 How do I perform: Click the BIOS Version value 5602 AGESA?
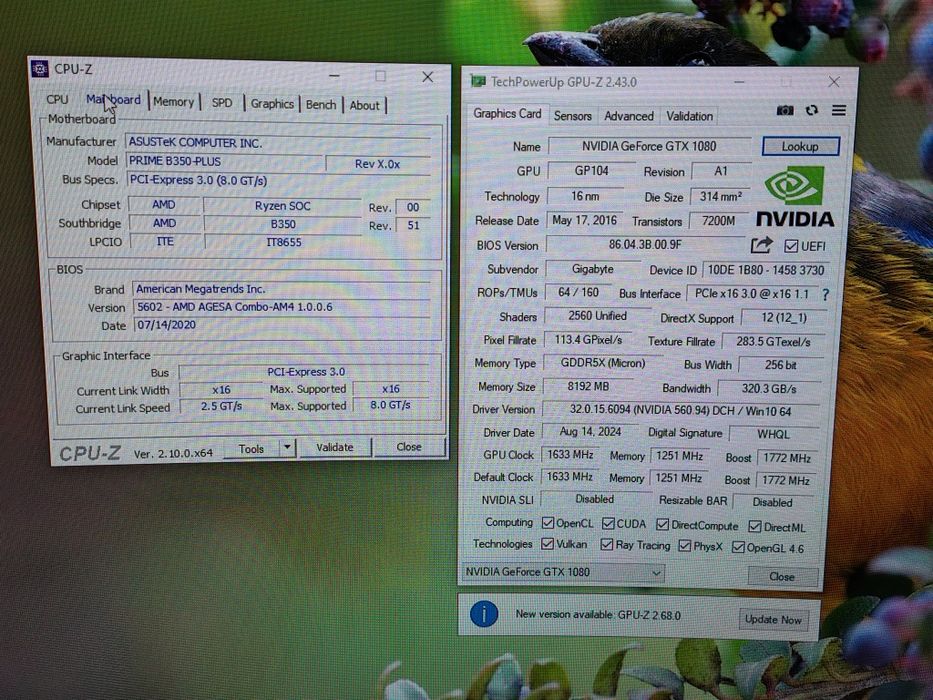[281, 307]
